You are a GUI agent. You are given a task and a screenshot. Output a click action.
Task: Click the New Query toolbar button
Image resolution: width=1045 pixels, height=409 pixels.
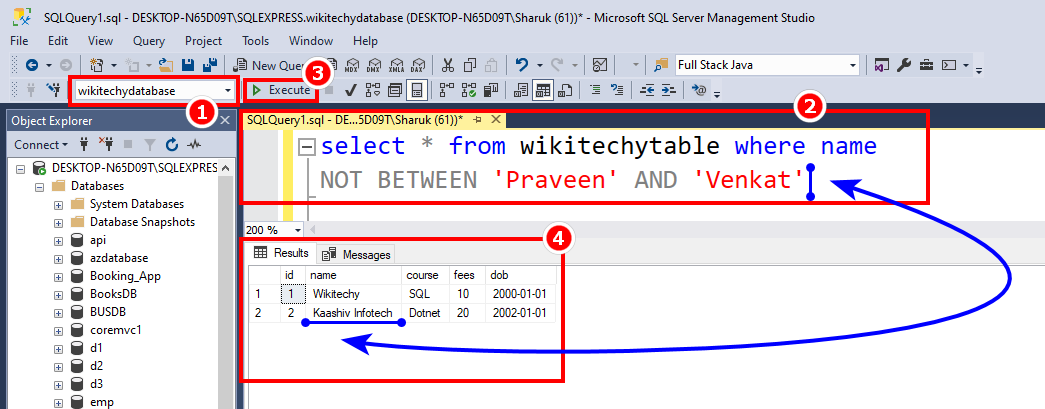pyautogui.click(x=268, y=65)
